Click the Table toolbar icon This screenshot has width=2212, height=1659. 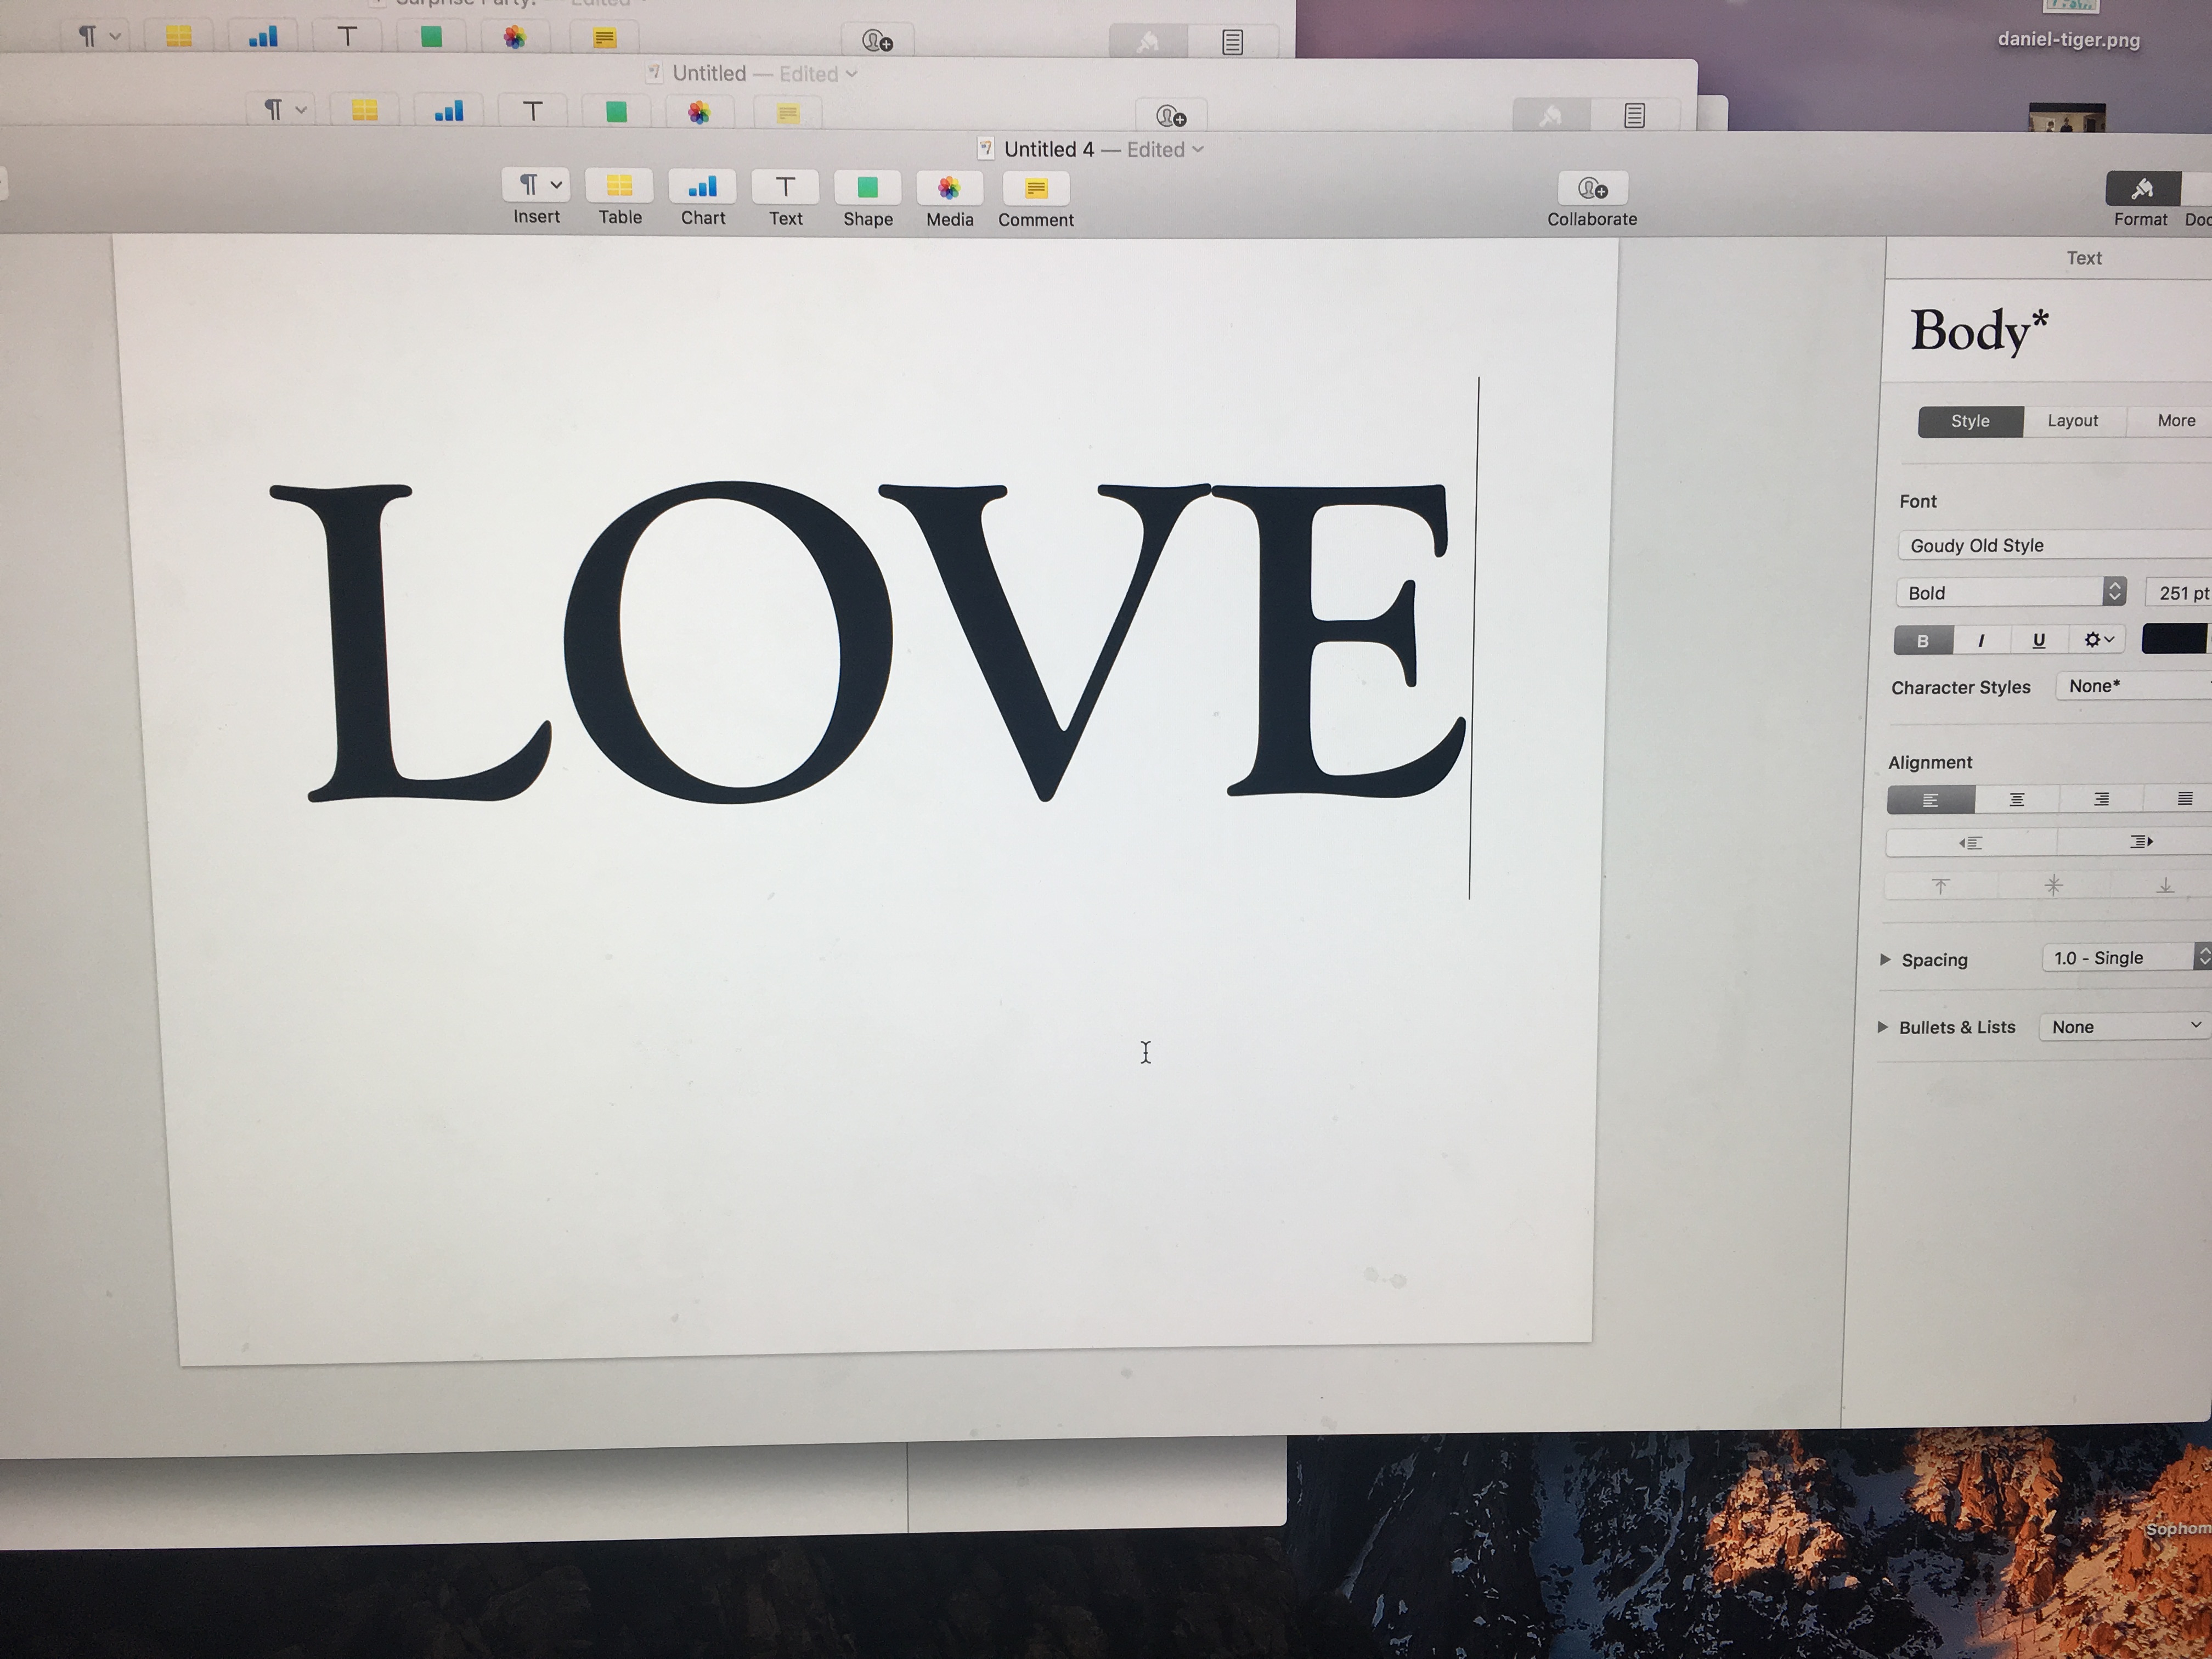click(x=619, y=187)
